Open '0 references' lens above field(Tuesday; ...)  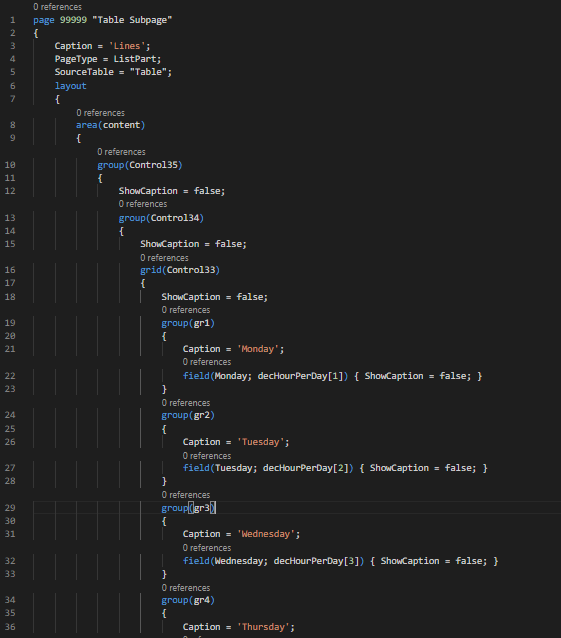click(x=207, y=456)
